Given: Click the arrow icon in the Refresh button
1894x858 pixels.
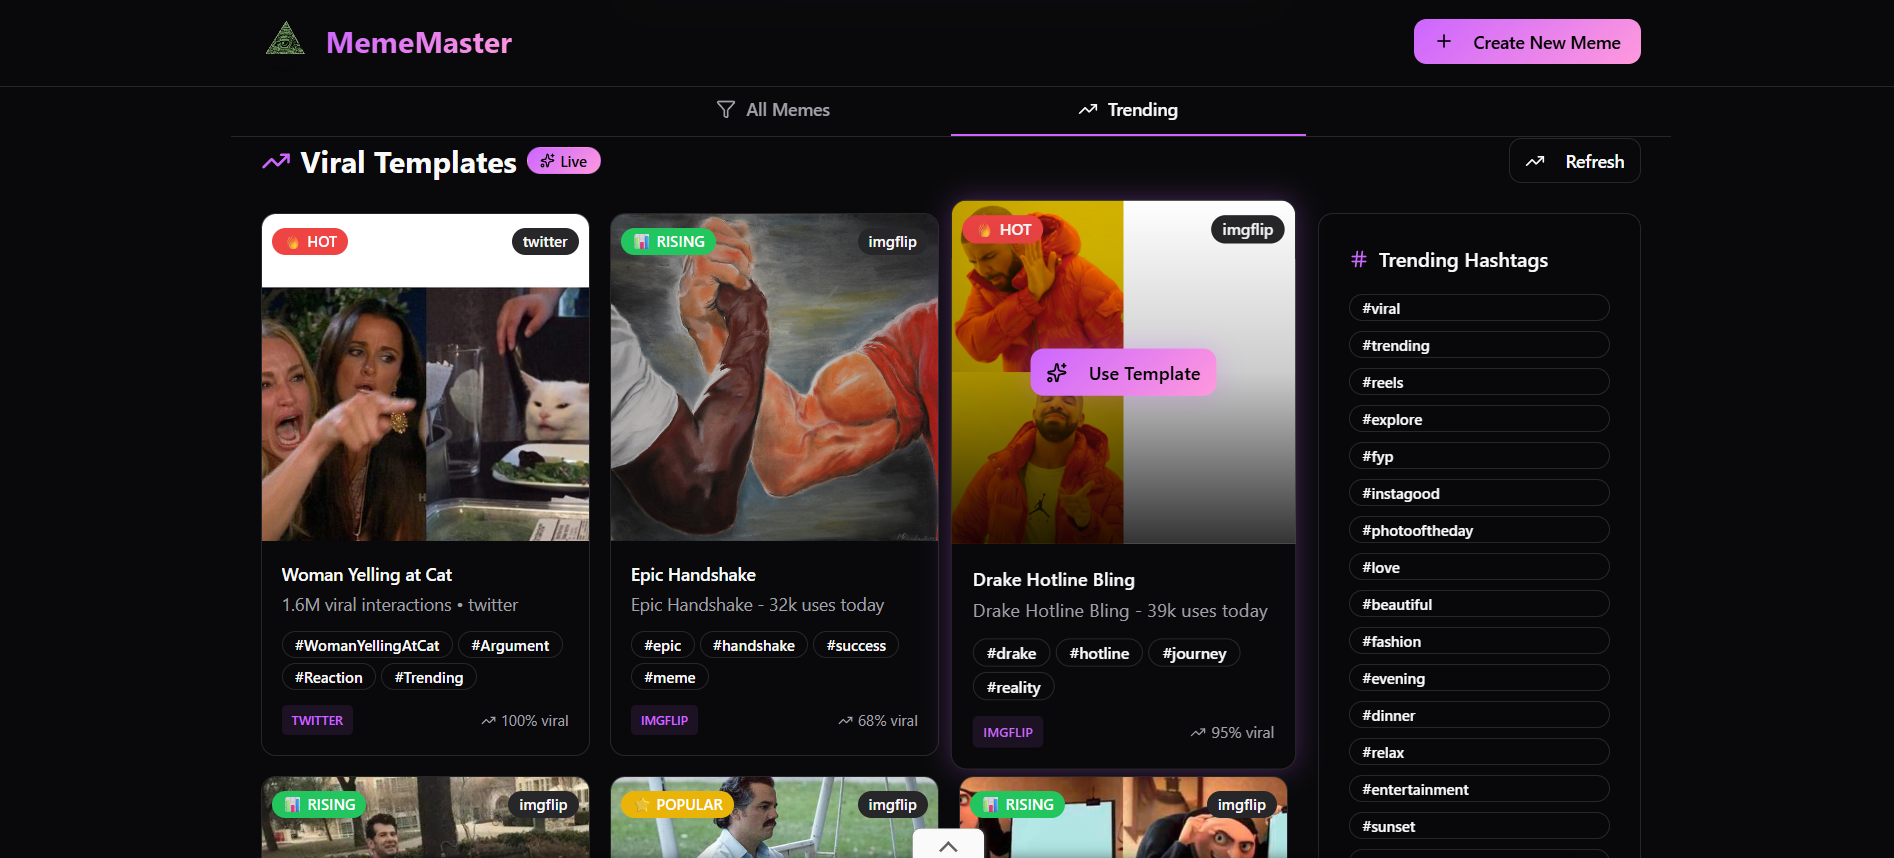Looking at the screenshot, I should click(1535, 161).
